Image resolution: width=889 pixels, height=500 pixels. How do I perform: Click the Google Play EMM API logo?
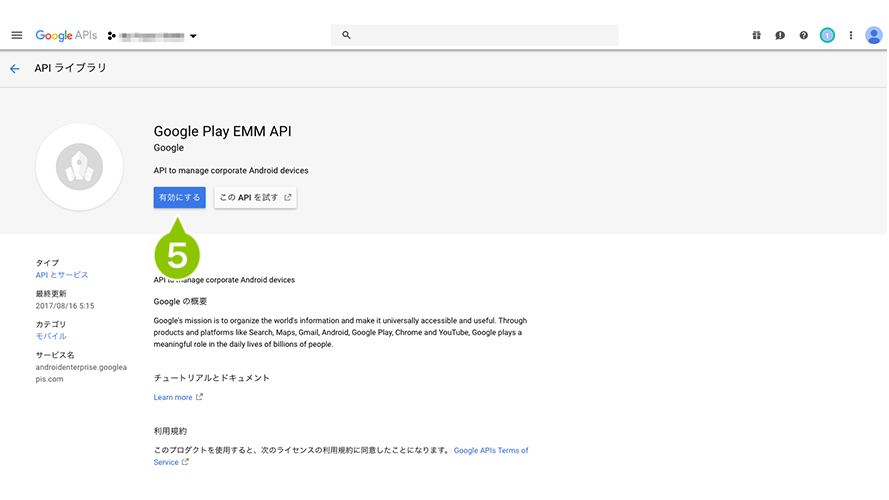point(79,167)
